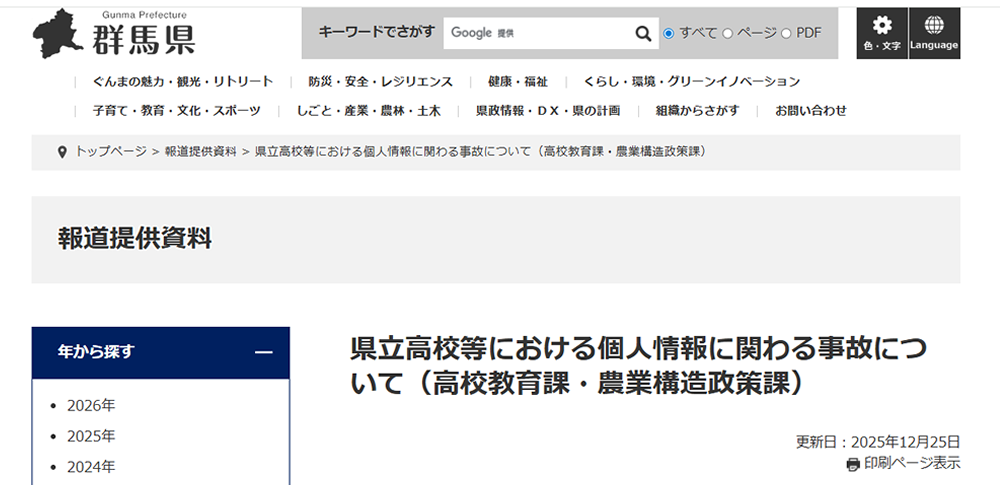This screenshot has height=485, width=1000.
Task: Open 報道提供資料 breadcrumb link
Action: click(x=200, y=152)
